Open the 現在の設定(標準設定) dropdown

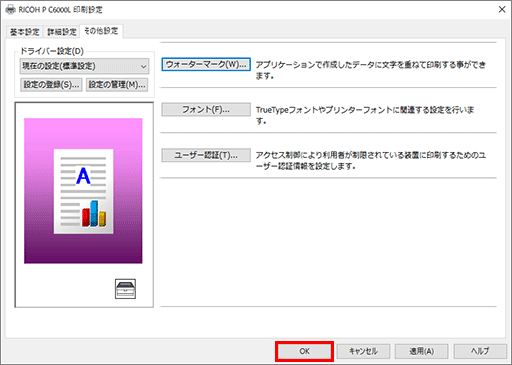pyautogui.click(x=84, y=66)
